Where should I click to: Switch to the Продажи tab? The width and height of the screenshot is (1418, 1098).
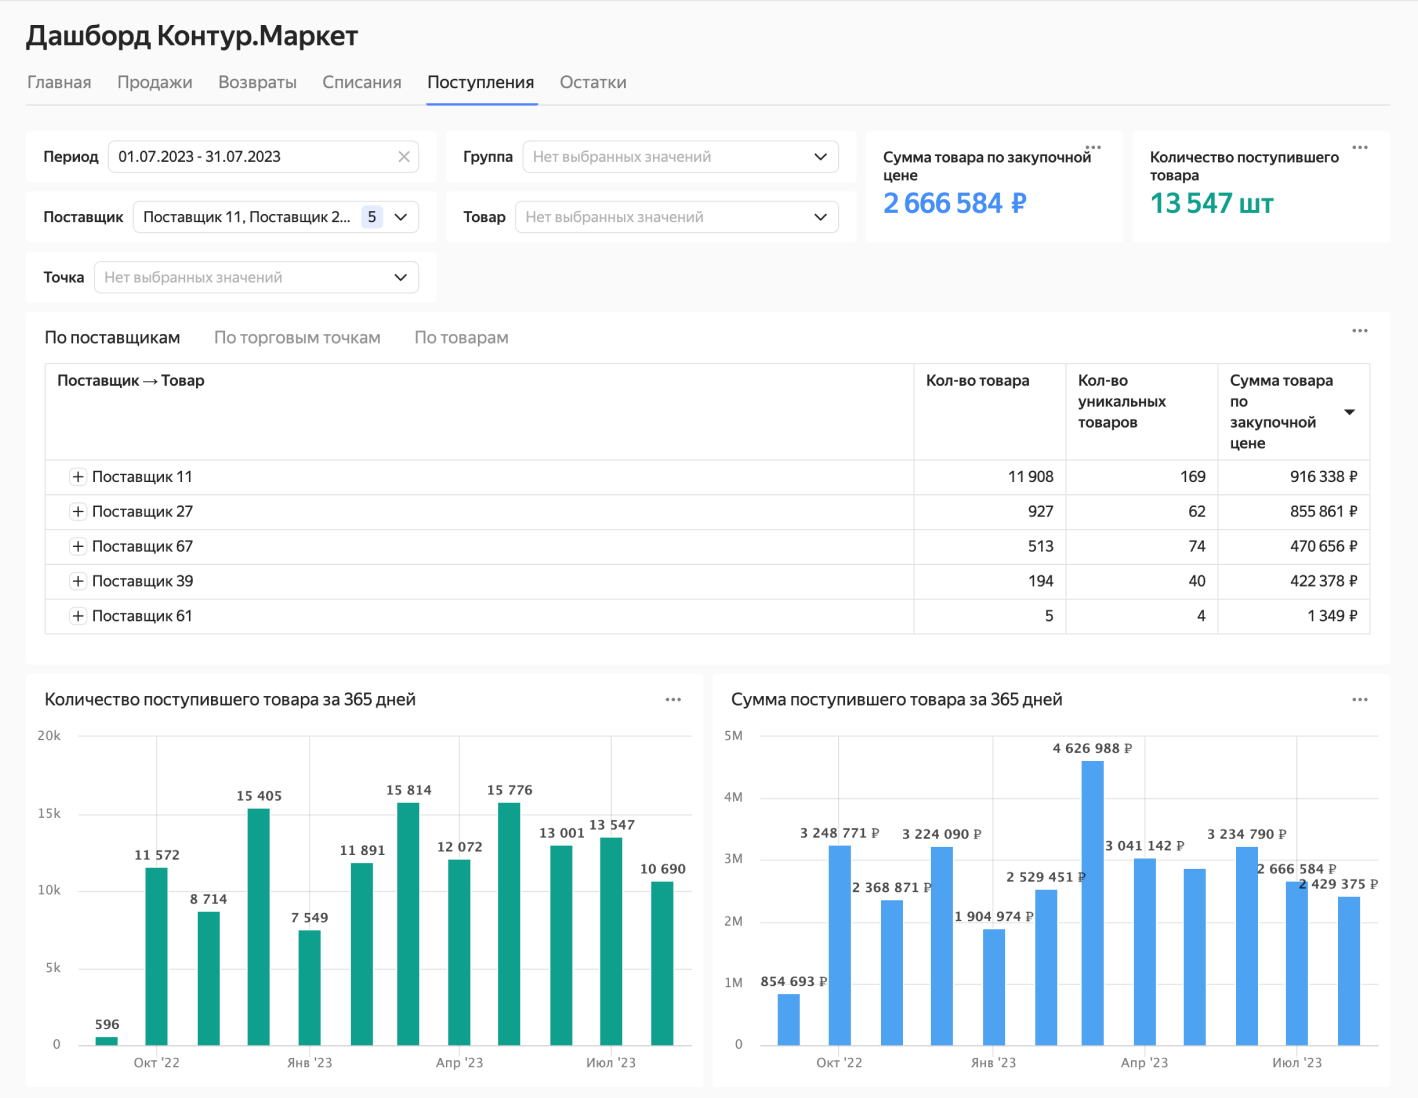(155, 83)
